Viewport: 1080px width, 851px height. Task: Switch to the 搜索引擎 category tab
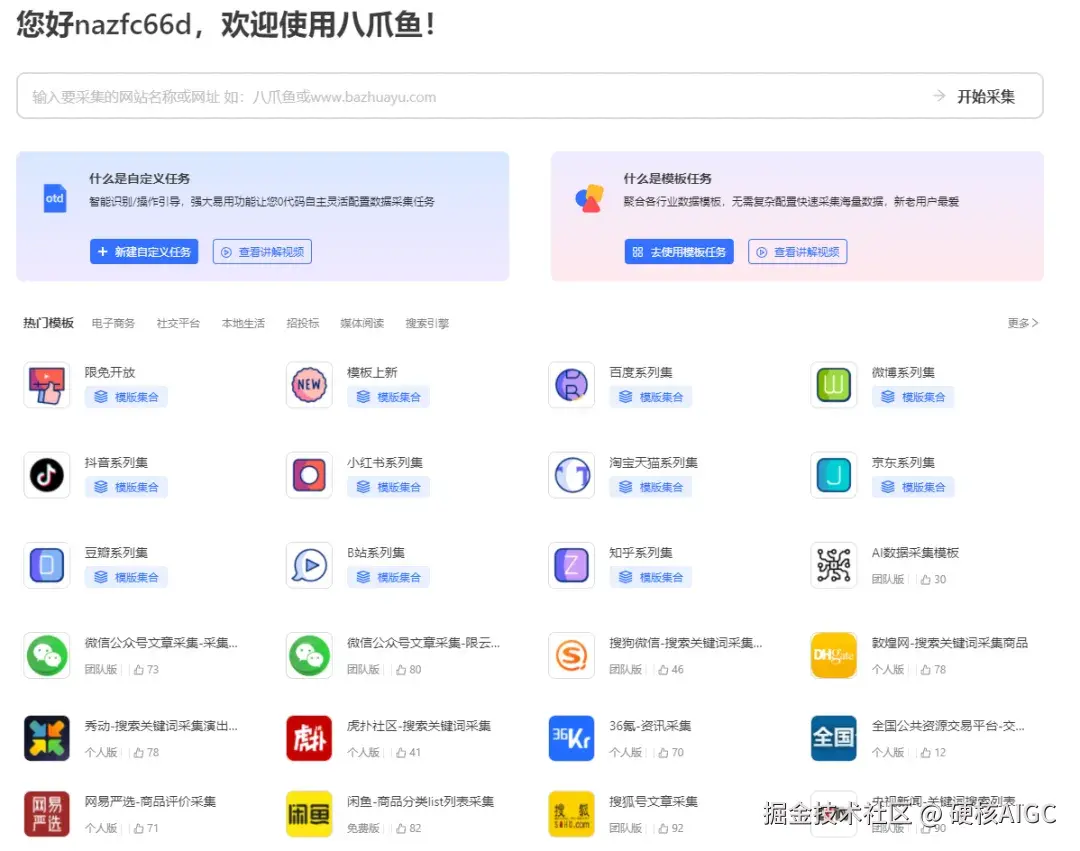tap(427, 322)
